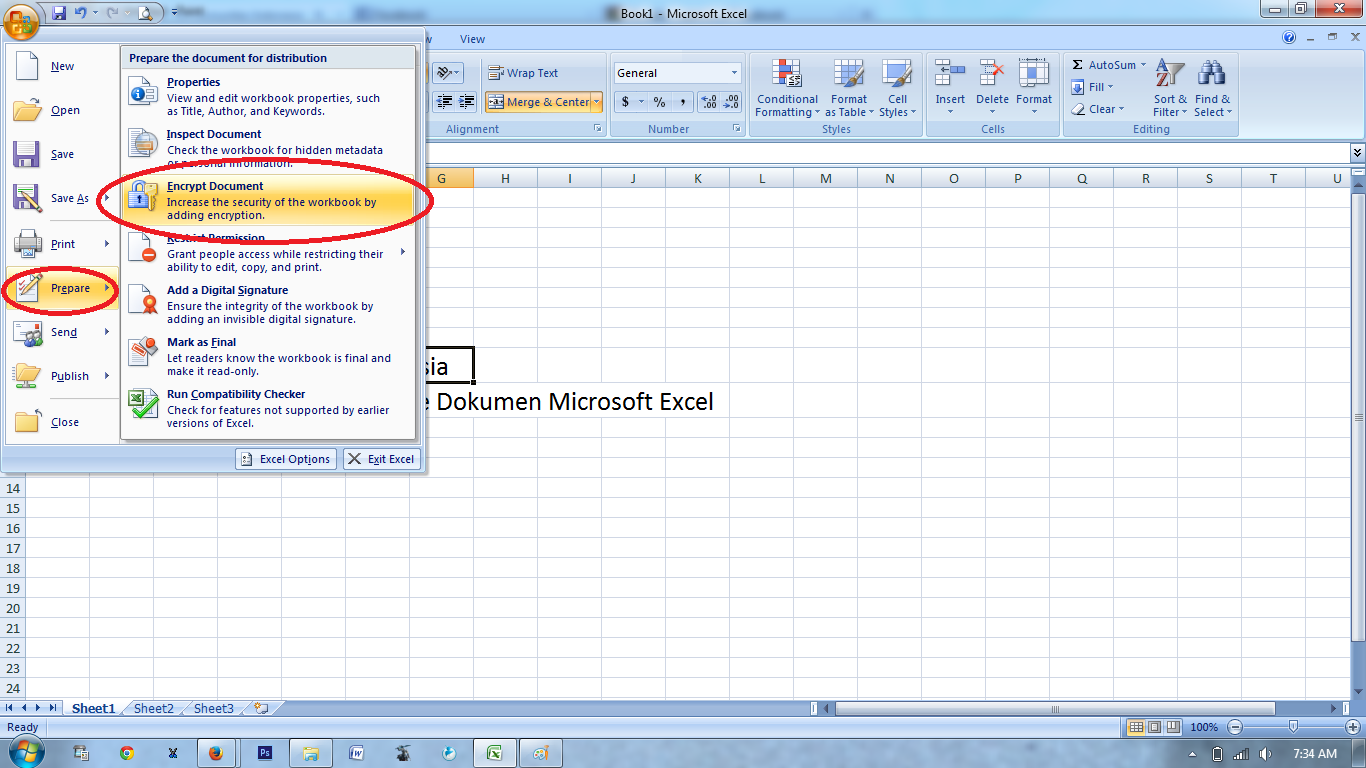This screenshot has width=1366, height=768.
Task: Open Photoshop from the taskbar
Action: pyautogui.click(x=265, y=753)
